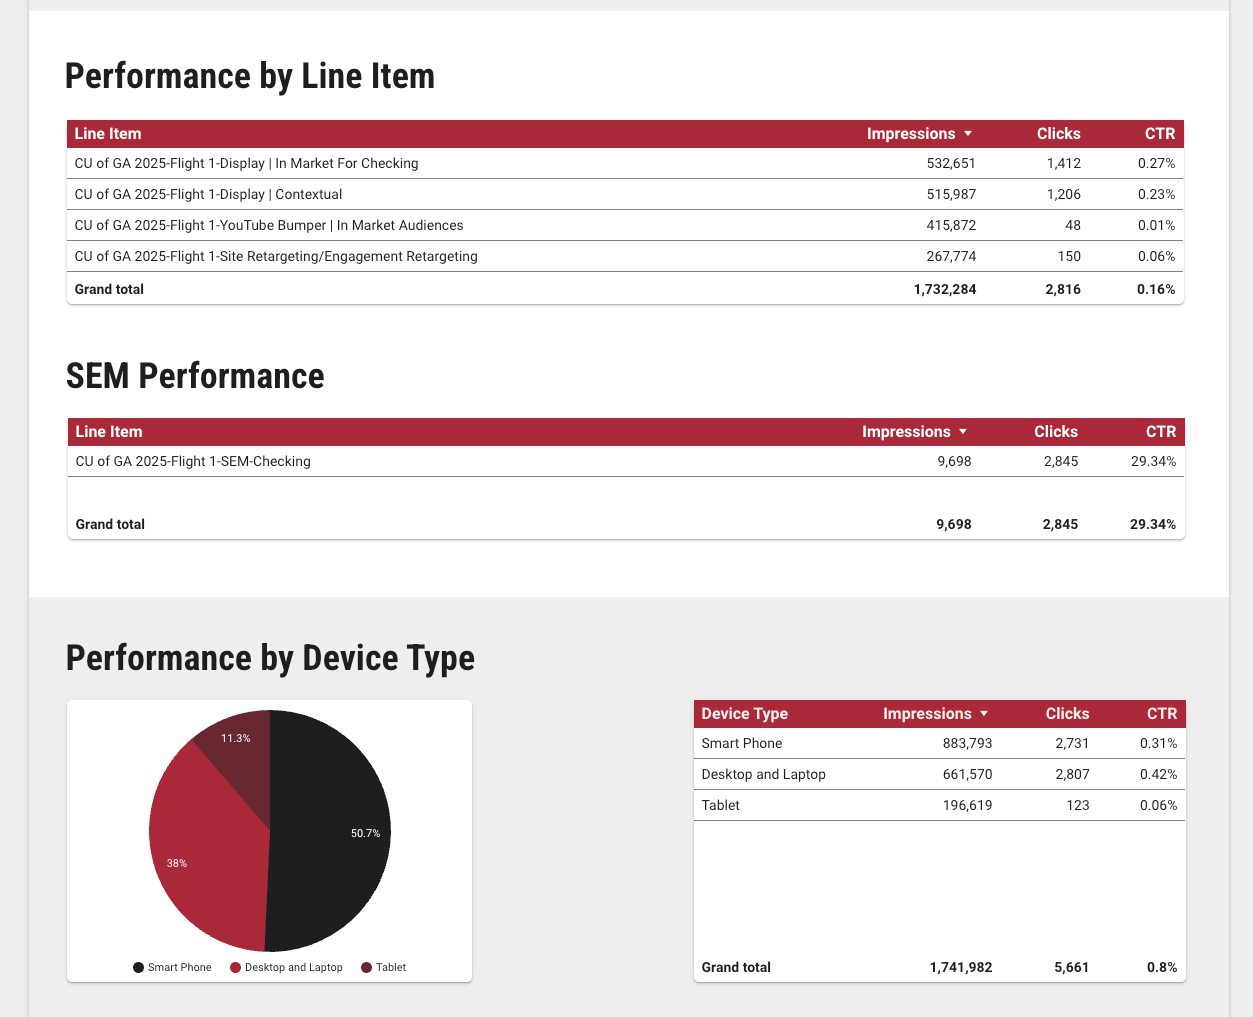Click the Smart Phone legend dot
Screen dimensions: 1253x1017
point(138,968)
